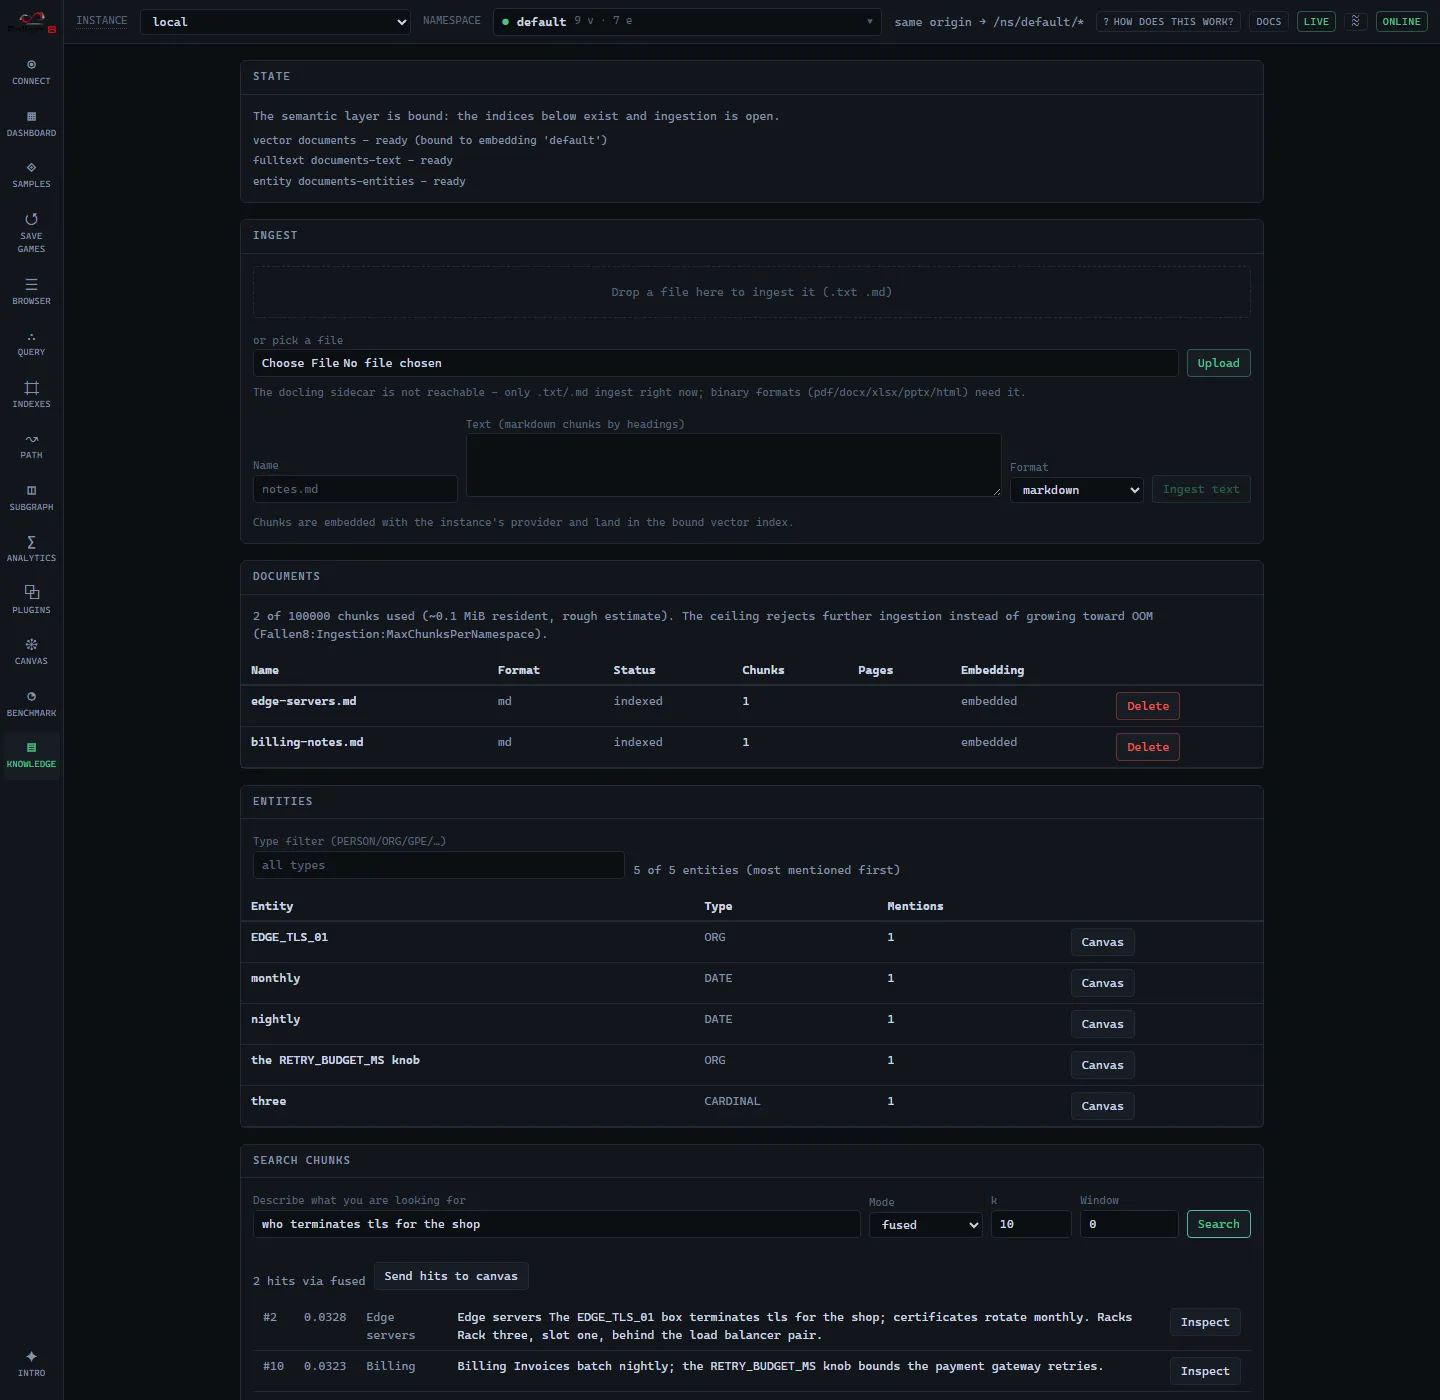
Task: Delete the billing-notes.md document
Action: coord(1147,747)
